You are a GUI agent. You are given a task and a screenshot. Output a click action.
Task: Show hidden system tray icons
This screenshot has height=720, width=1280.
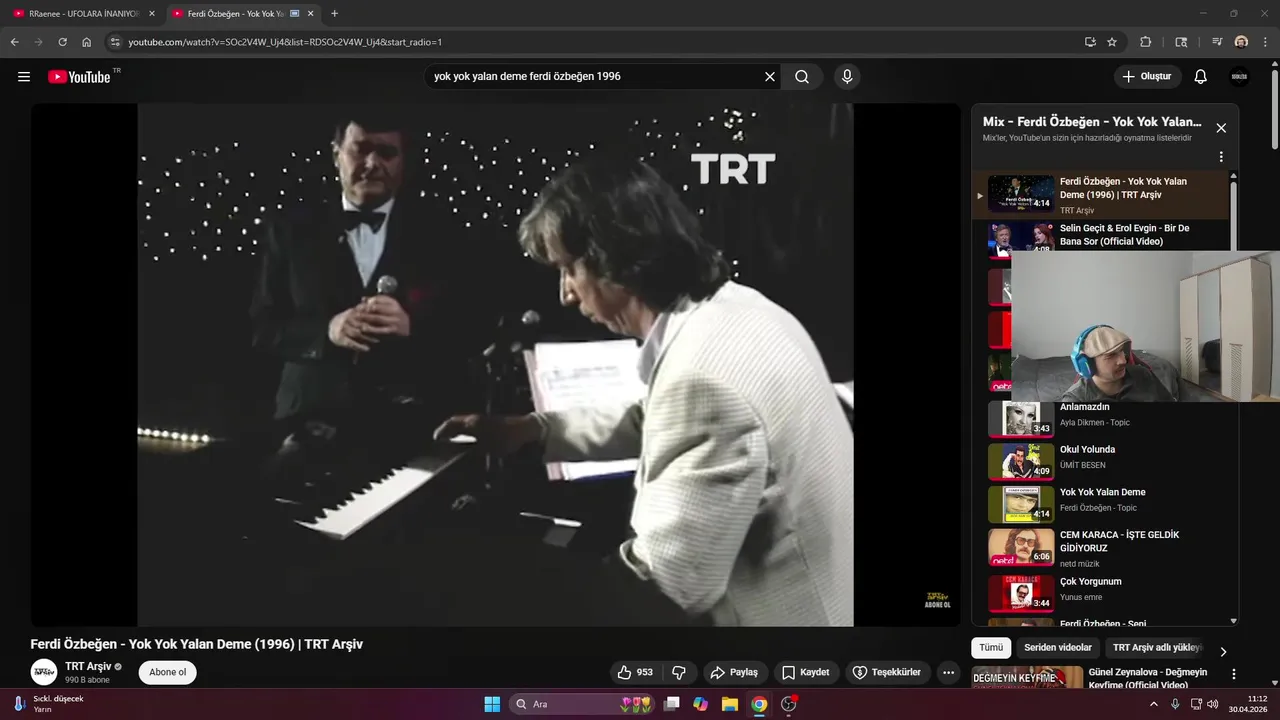click(x=1155, y=704)
